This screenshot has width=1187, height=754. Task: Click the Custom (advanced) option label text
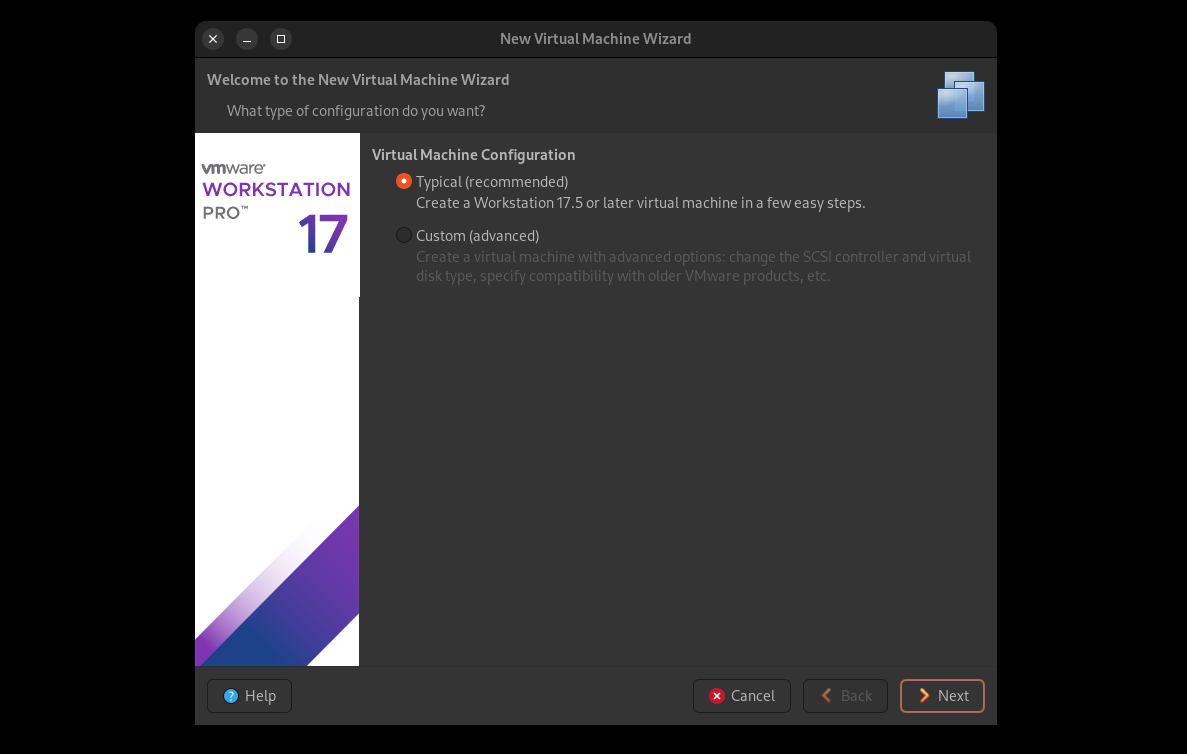click(477, 236)
